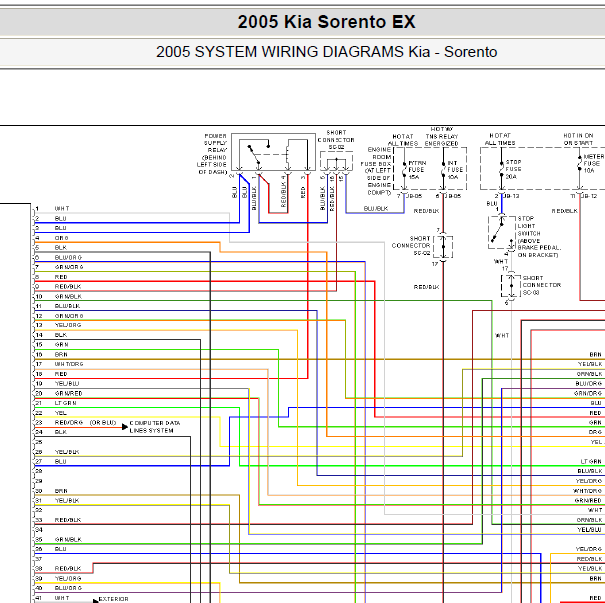Viewport: 605px width, 603px height.
Task: Click pin 35 GRN/BLK wire label
Action: click(68, 539)
